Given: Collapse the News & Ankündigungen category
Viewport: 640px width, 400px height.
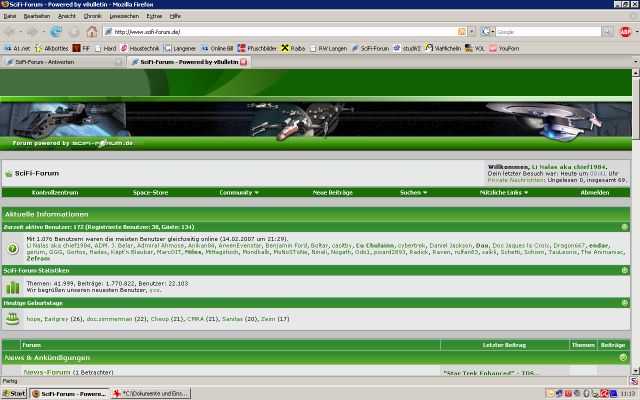Looking at the screenshot, I should click(623, 357).
